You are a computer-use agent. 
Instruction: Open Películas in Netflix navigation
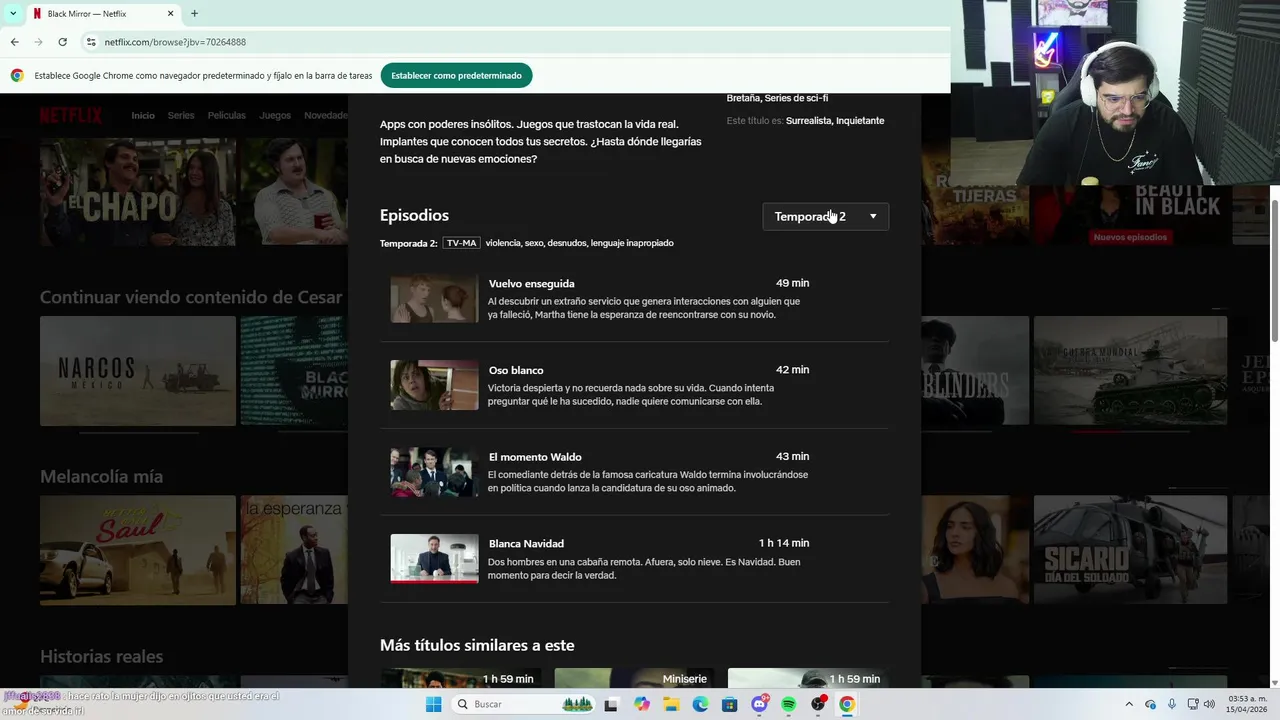click(227, 115)
